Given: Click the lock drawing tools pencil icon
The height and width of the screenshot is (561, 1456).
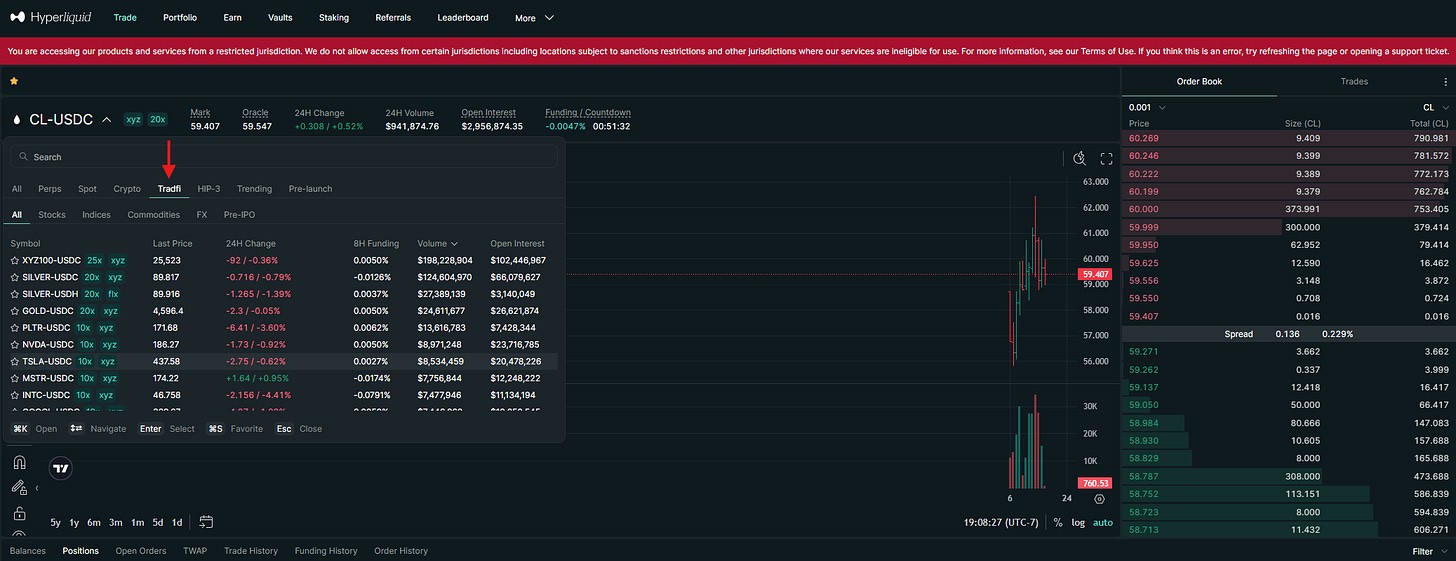Looking at the screenshot, I should point(19,488).
